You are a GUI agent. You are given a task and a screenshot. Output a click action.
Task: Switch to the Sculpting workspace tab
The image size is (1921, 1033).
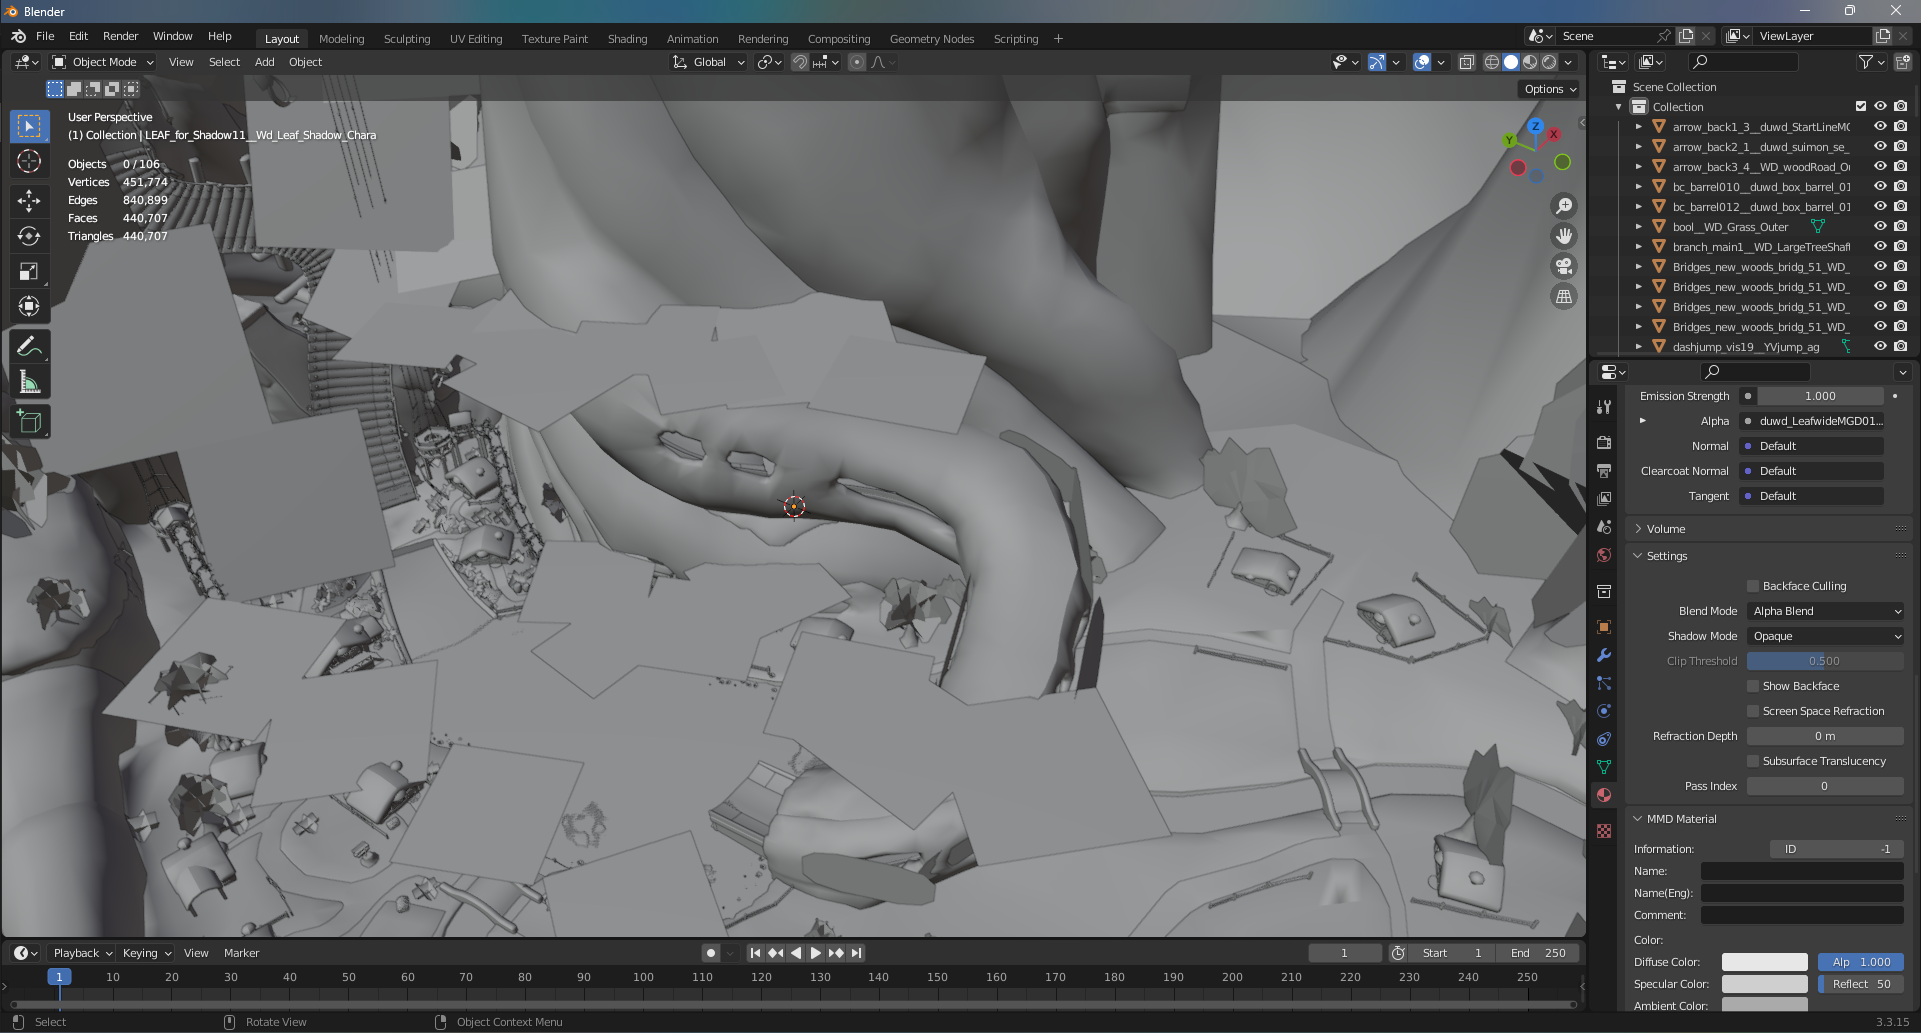(406, 39)
